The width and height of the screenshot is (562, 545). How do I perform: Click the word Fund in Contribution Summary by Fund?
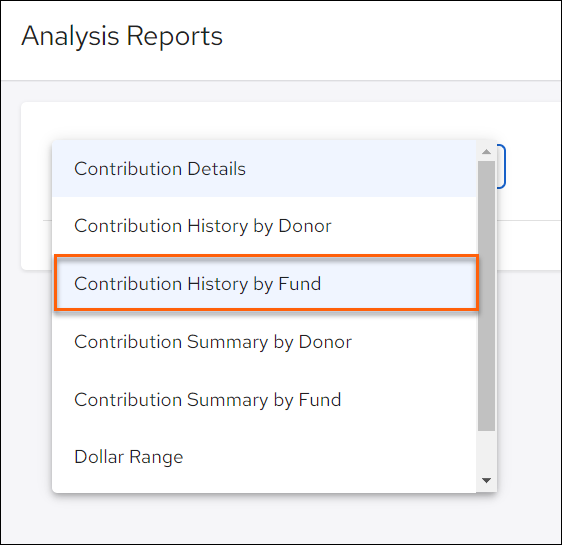tap(320, 400)
